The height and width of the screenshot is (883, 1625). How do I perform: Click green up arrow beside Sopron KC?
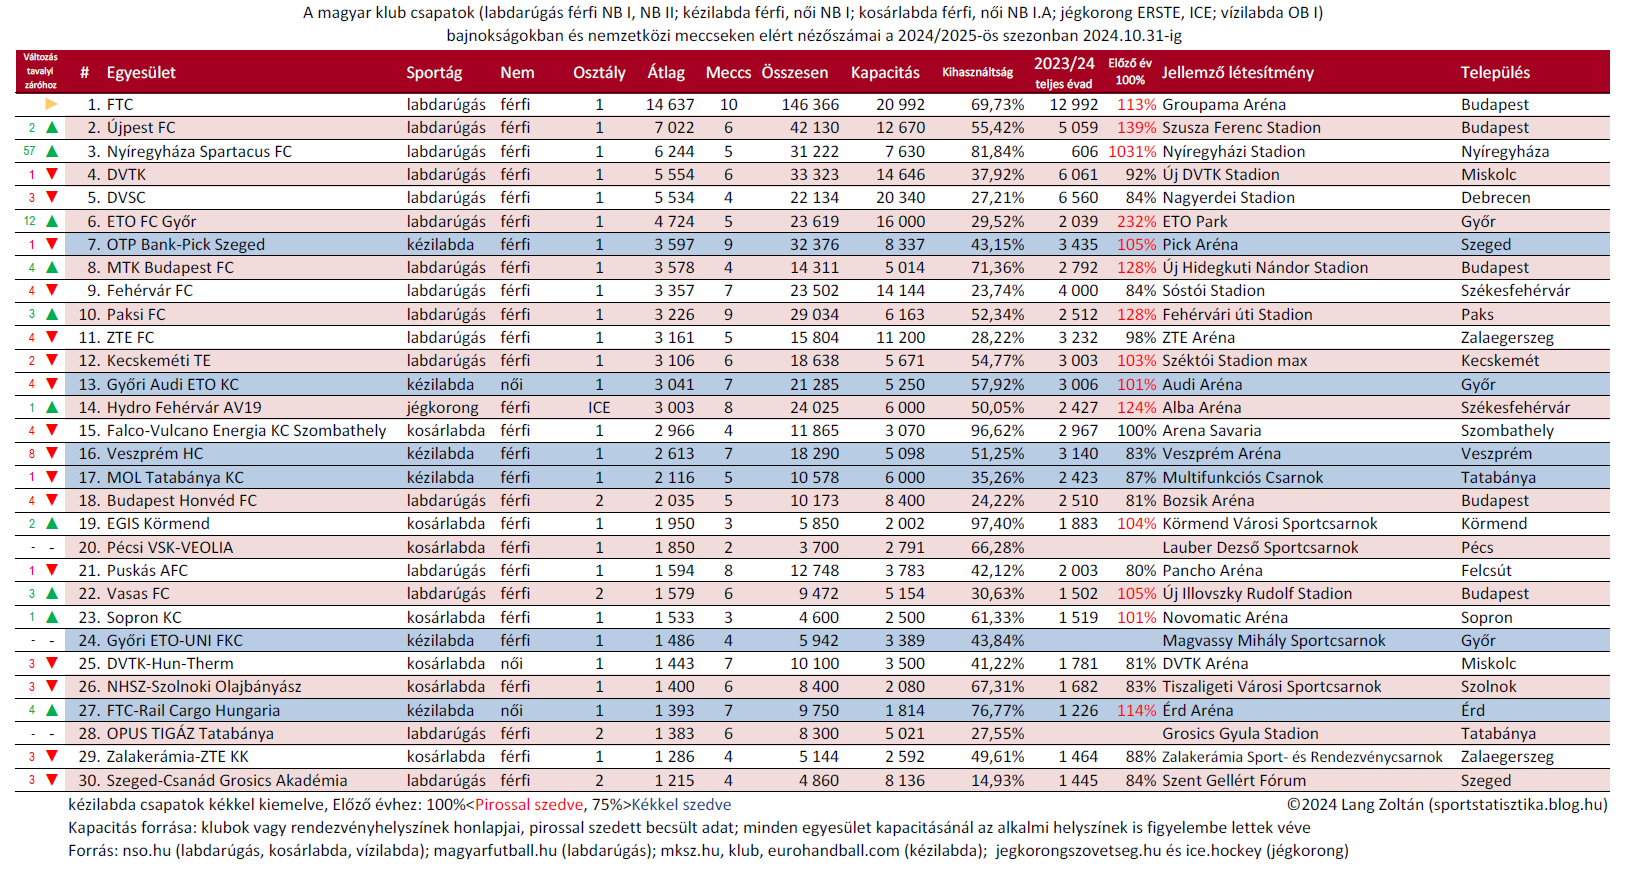click(x=52, y=617)
